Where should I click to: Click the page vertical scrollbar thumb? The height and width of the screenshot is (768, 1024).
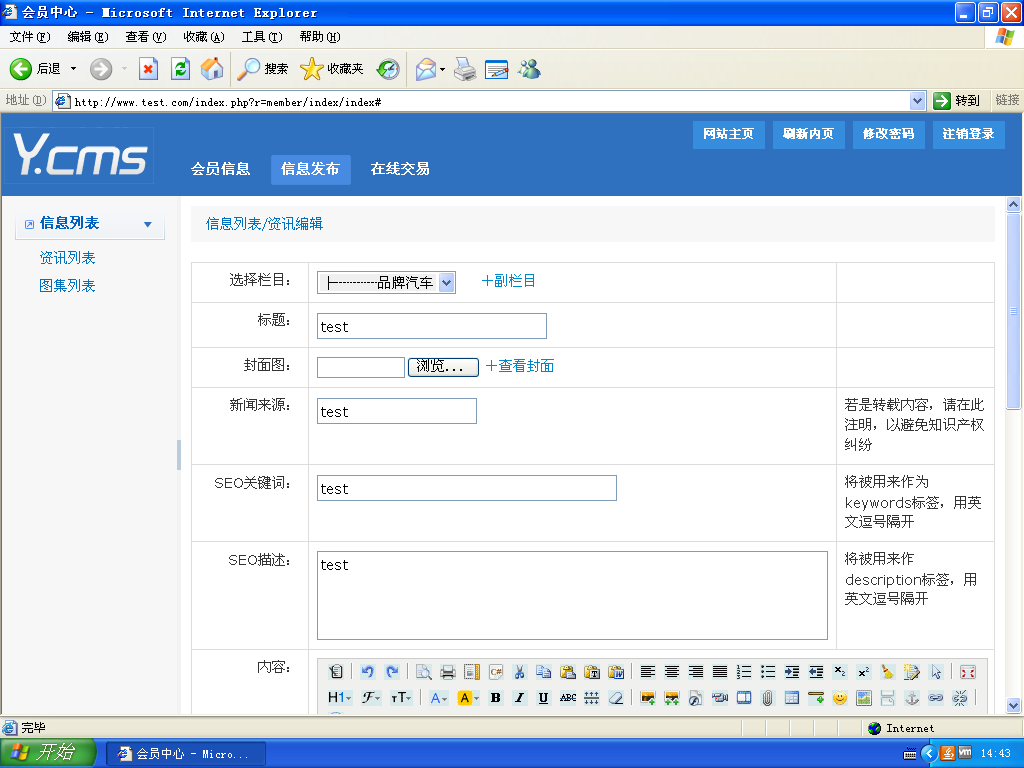pos(1014,312)
